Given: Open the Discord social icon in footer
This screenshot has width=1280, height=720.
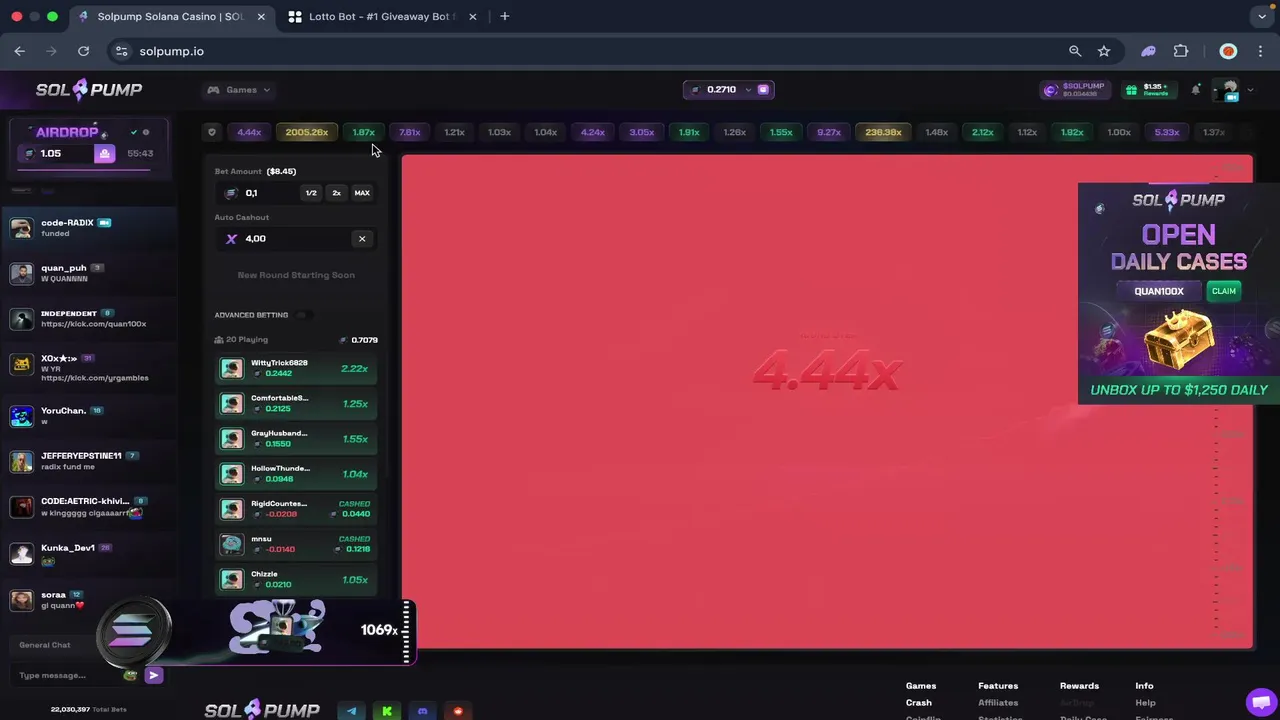Looking at the screenshot, I should (422, 711).
